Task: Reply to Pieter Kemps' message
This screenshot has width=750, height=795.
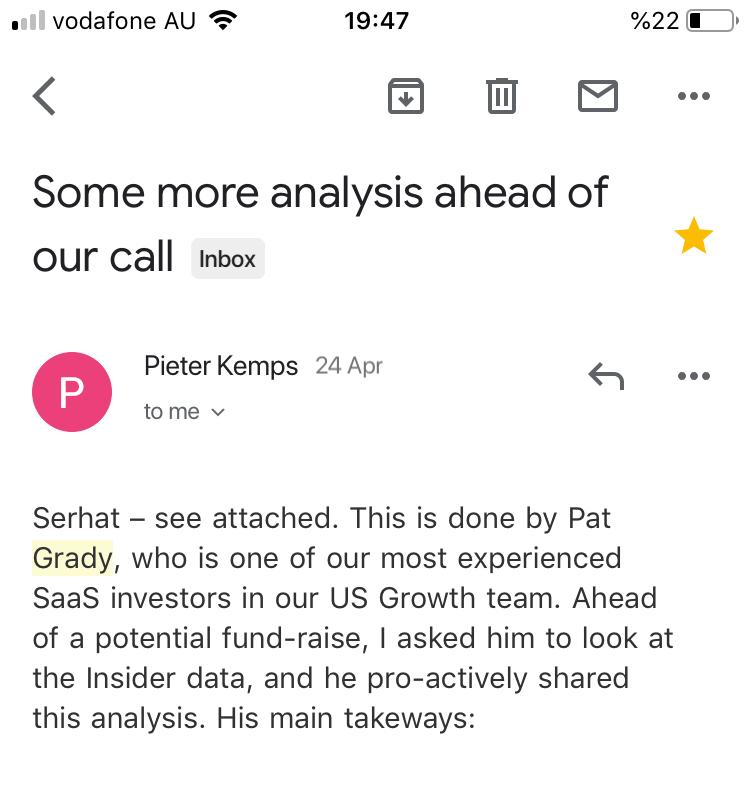Action: (x=606, y=376)
